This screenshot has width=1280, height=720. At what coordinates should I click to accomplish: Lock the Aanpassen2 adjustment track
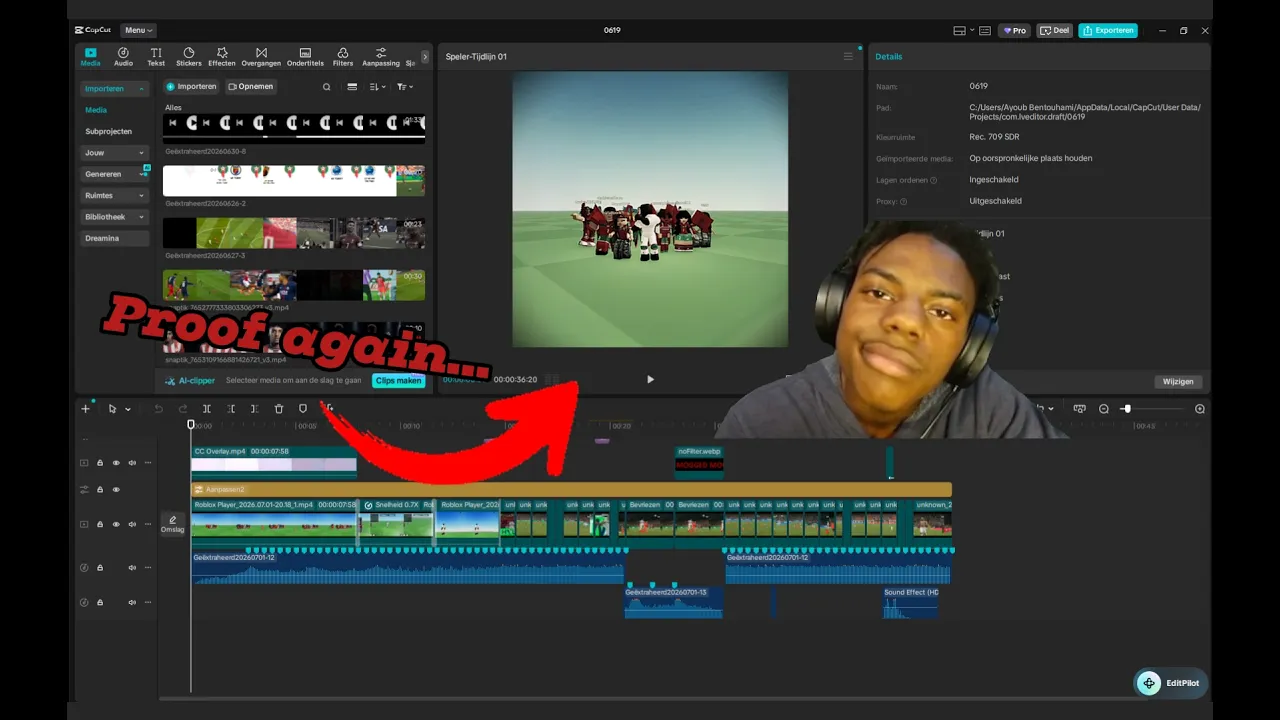point(100,490)
